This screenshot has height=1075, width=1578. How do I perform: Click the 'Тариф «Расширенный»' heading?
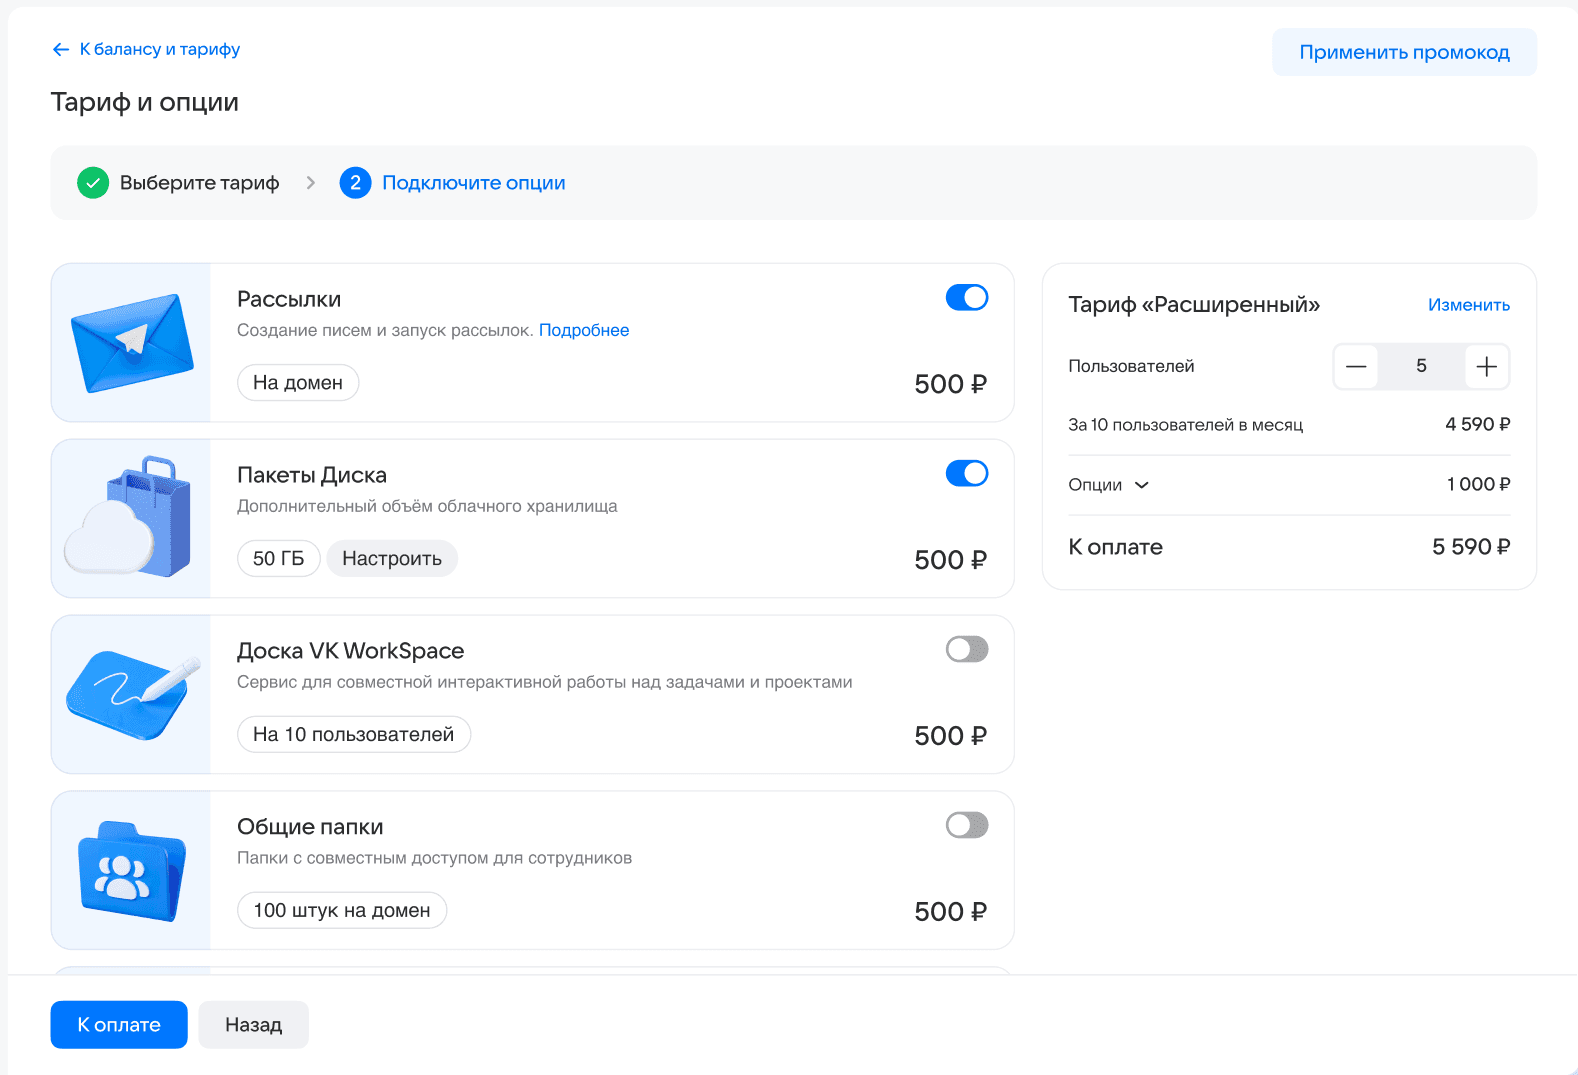(x=1194, y=305)
